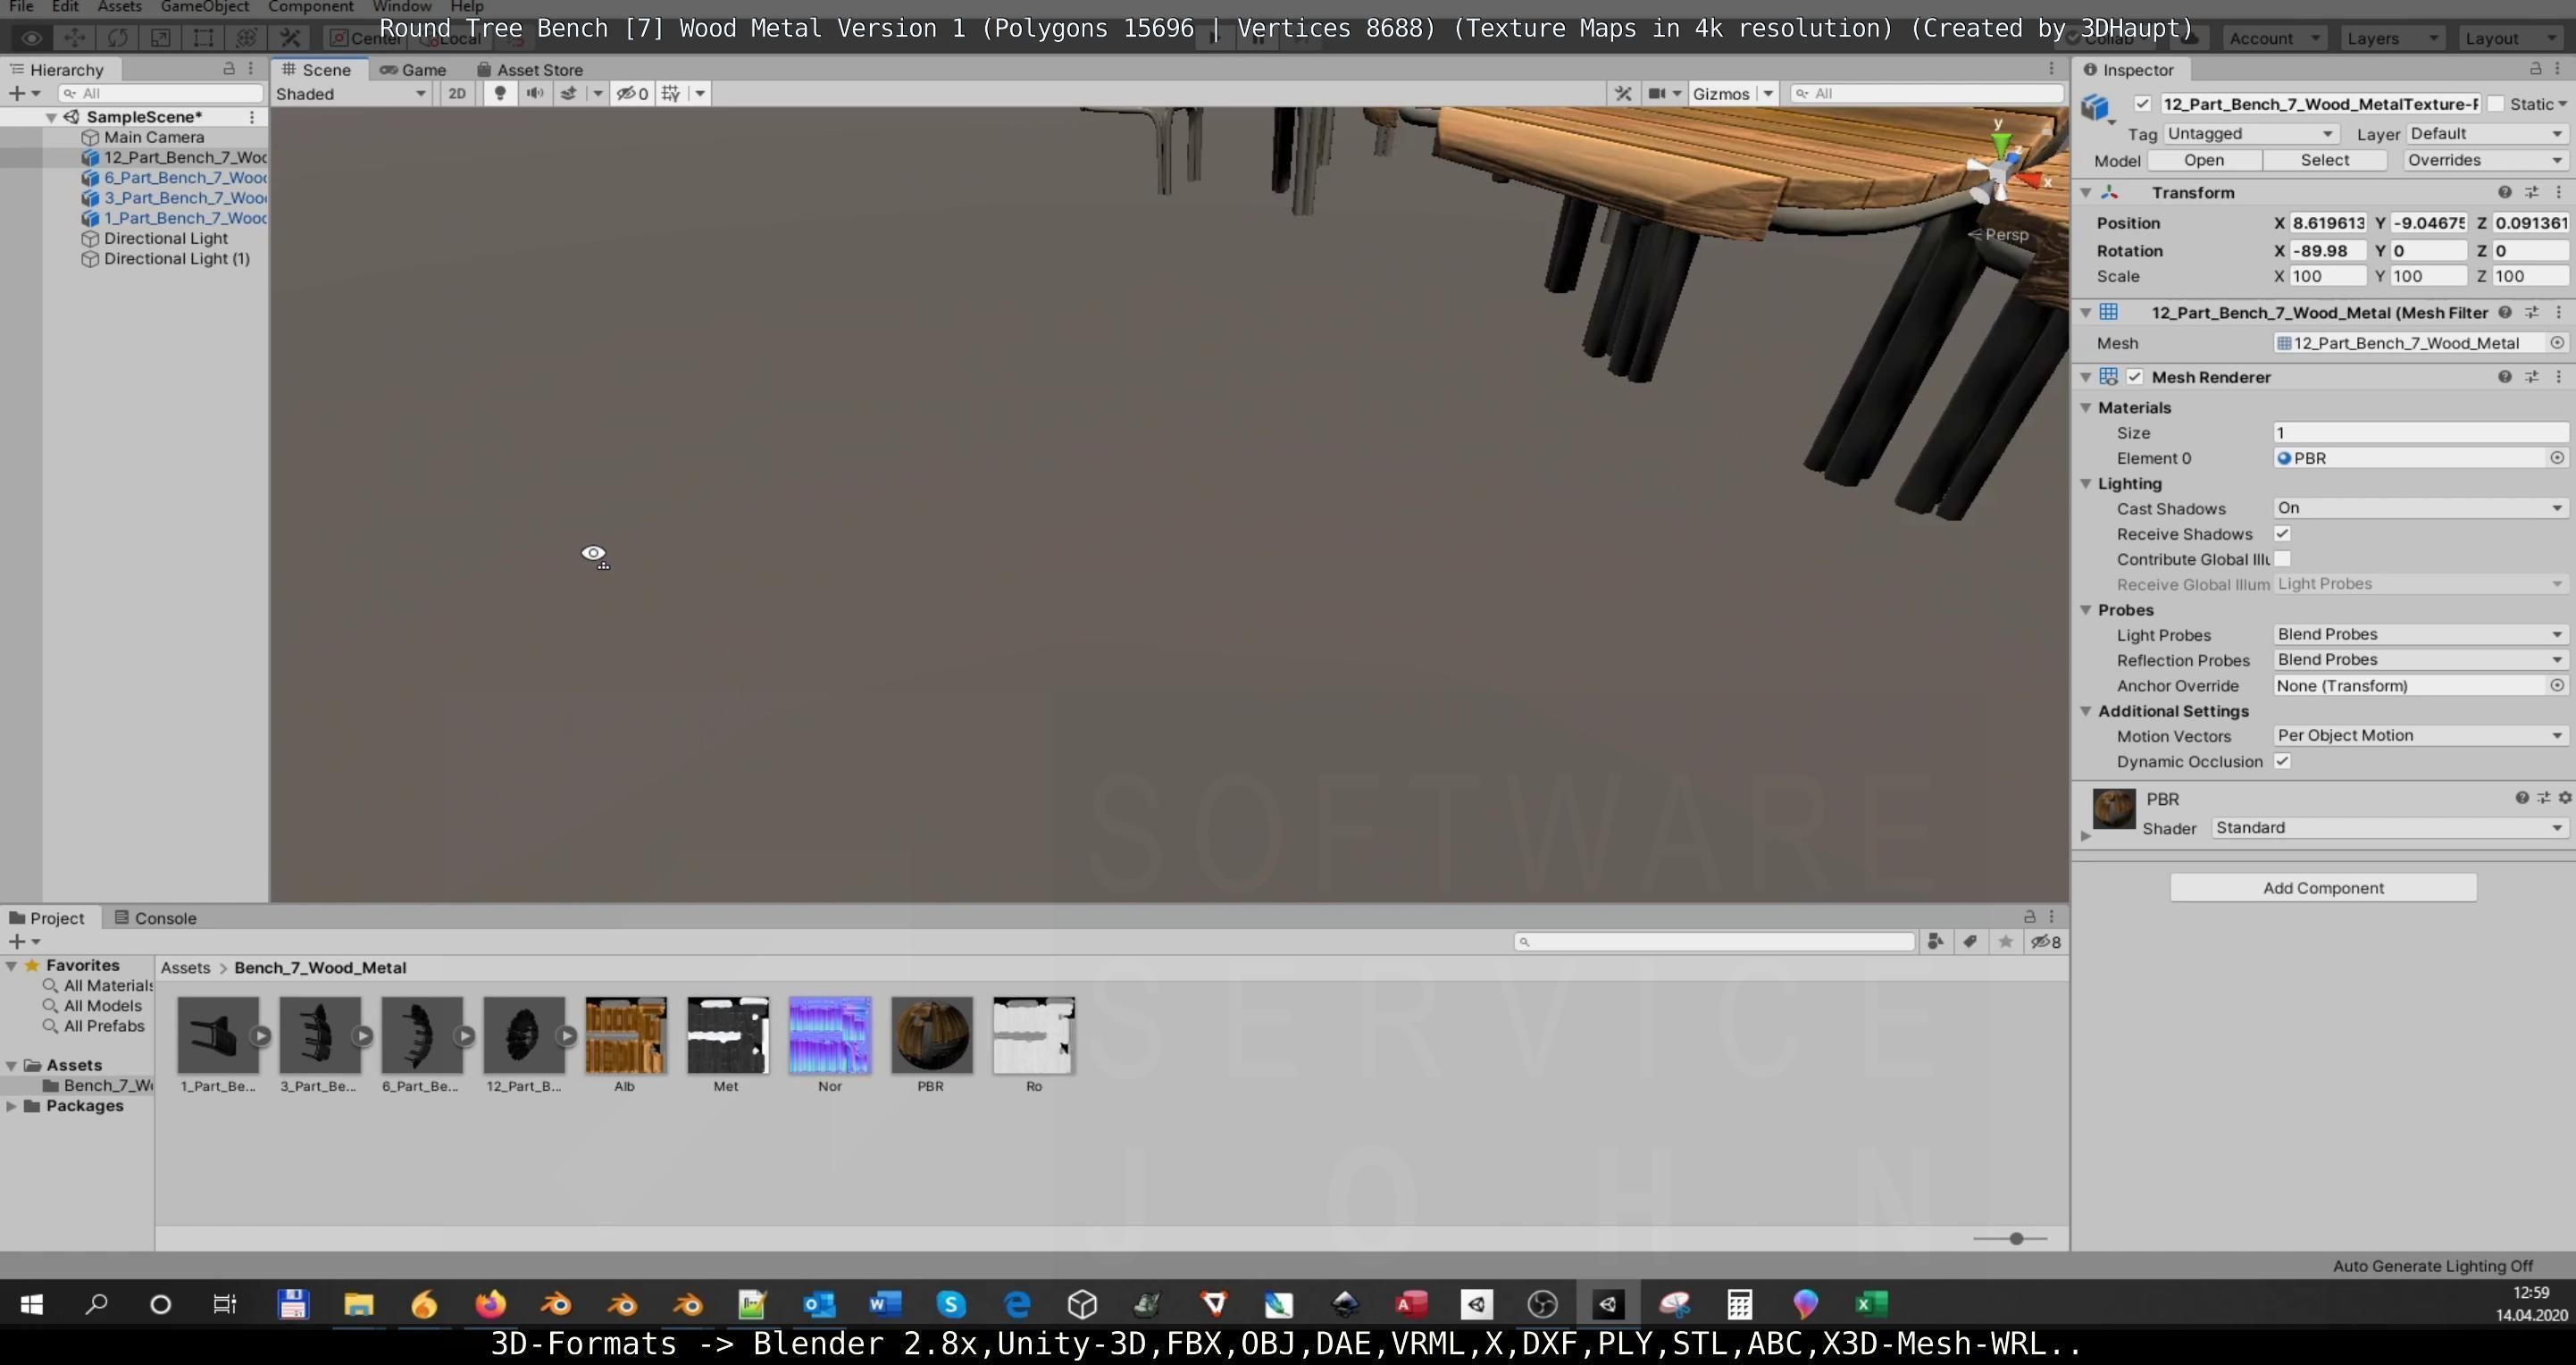Open the PBR material settings gear
The image size is (2576, 1365).
(2564, 798)
